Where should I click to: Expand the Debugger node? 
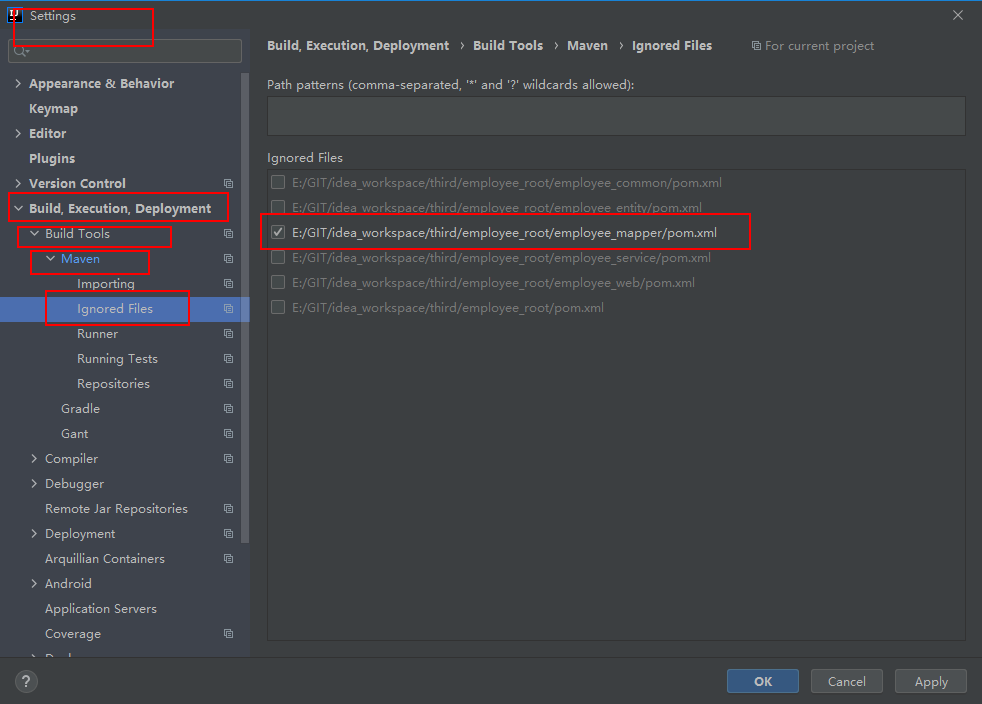click(x=34, y=484)
